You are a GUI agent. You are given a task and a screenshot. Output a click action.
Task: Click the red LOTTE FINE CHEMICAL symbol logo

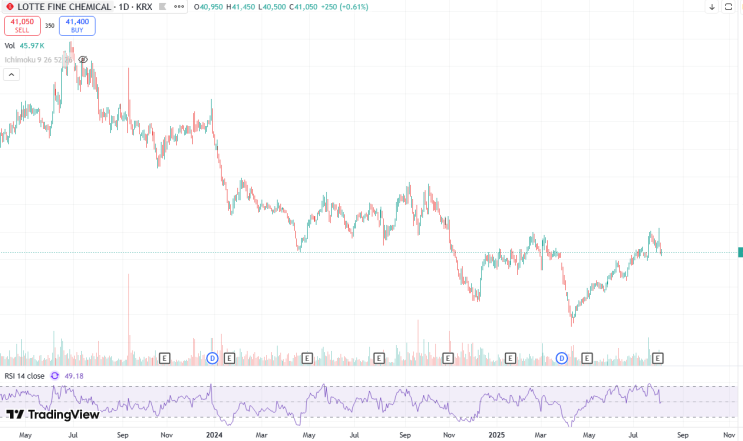coord(9,7)
